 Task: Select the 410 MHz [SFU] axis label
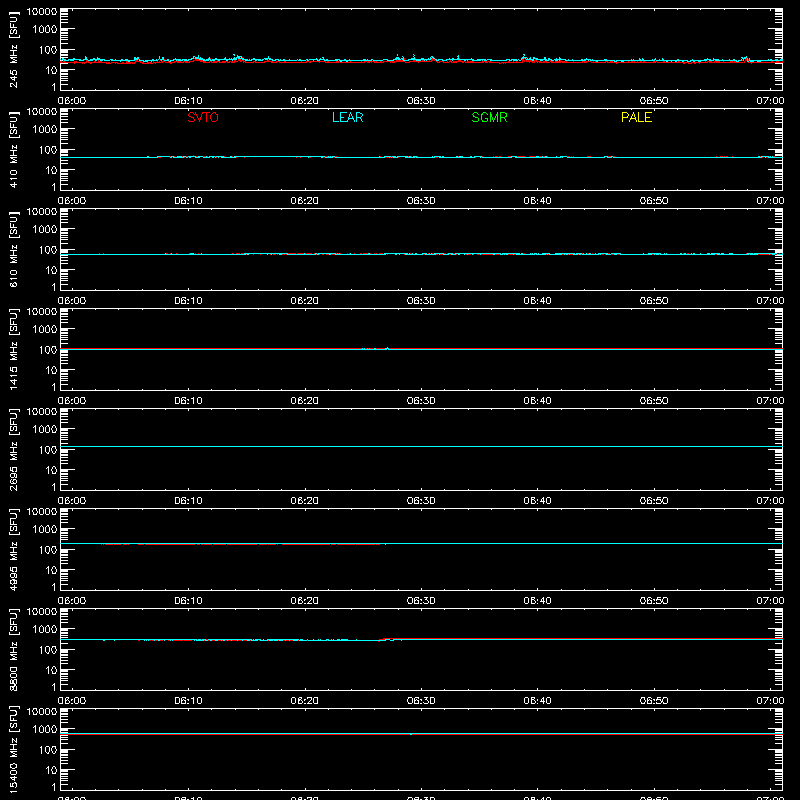coord(13,149)
